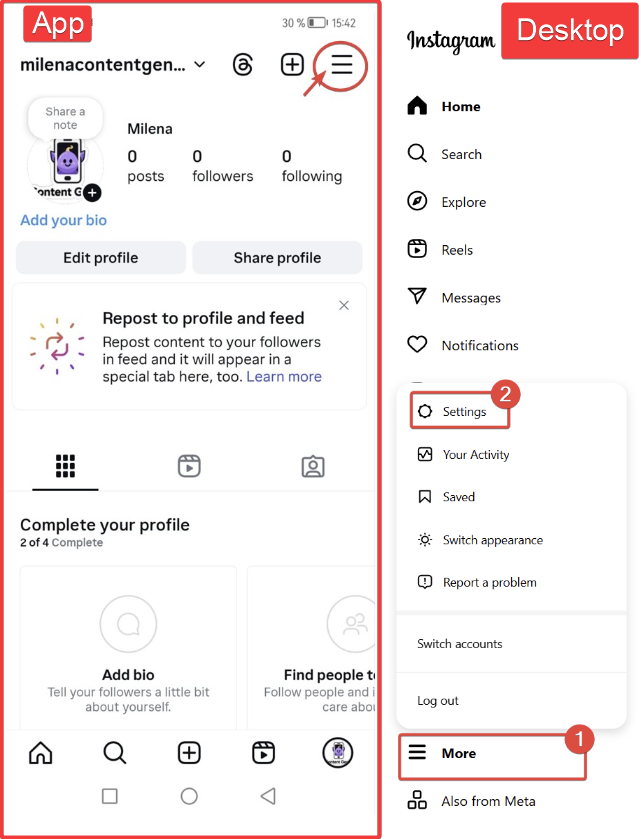Open Explore in the desktop sidebar
The image size is (641, 839).
463,202
